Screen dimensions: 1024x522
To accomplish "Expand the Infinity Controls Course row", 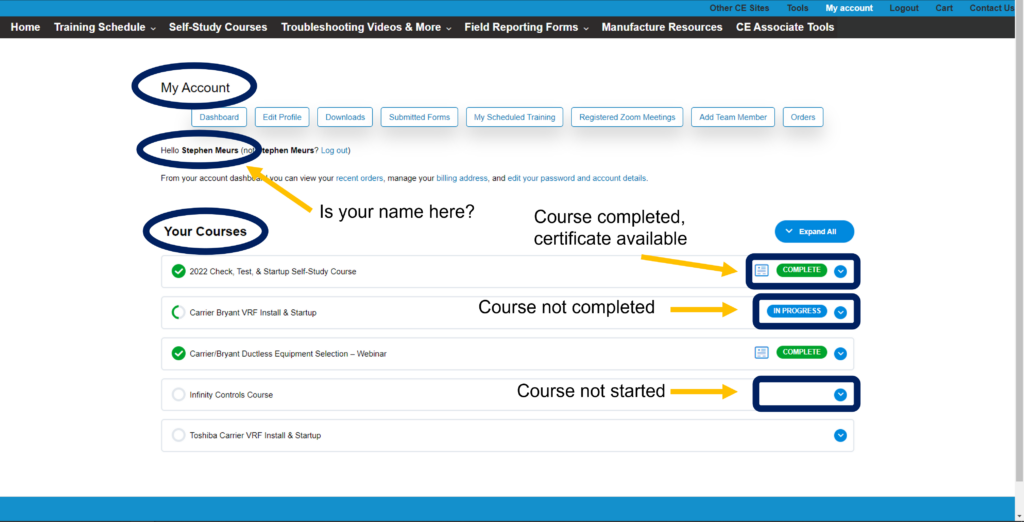I will coord(840,395).
